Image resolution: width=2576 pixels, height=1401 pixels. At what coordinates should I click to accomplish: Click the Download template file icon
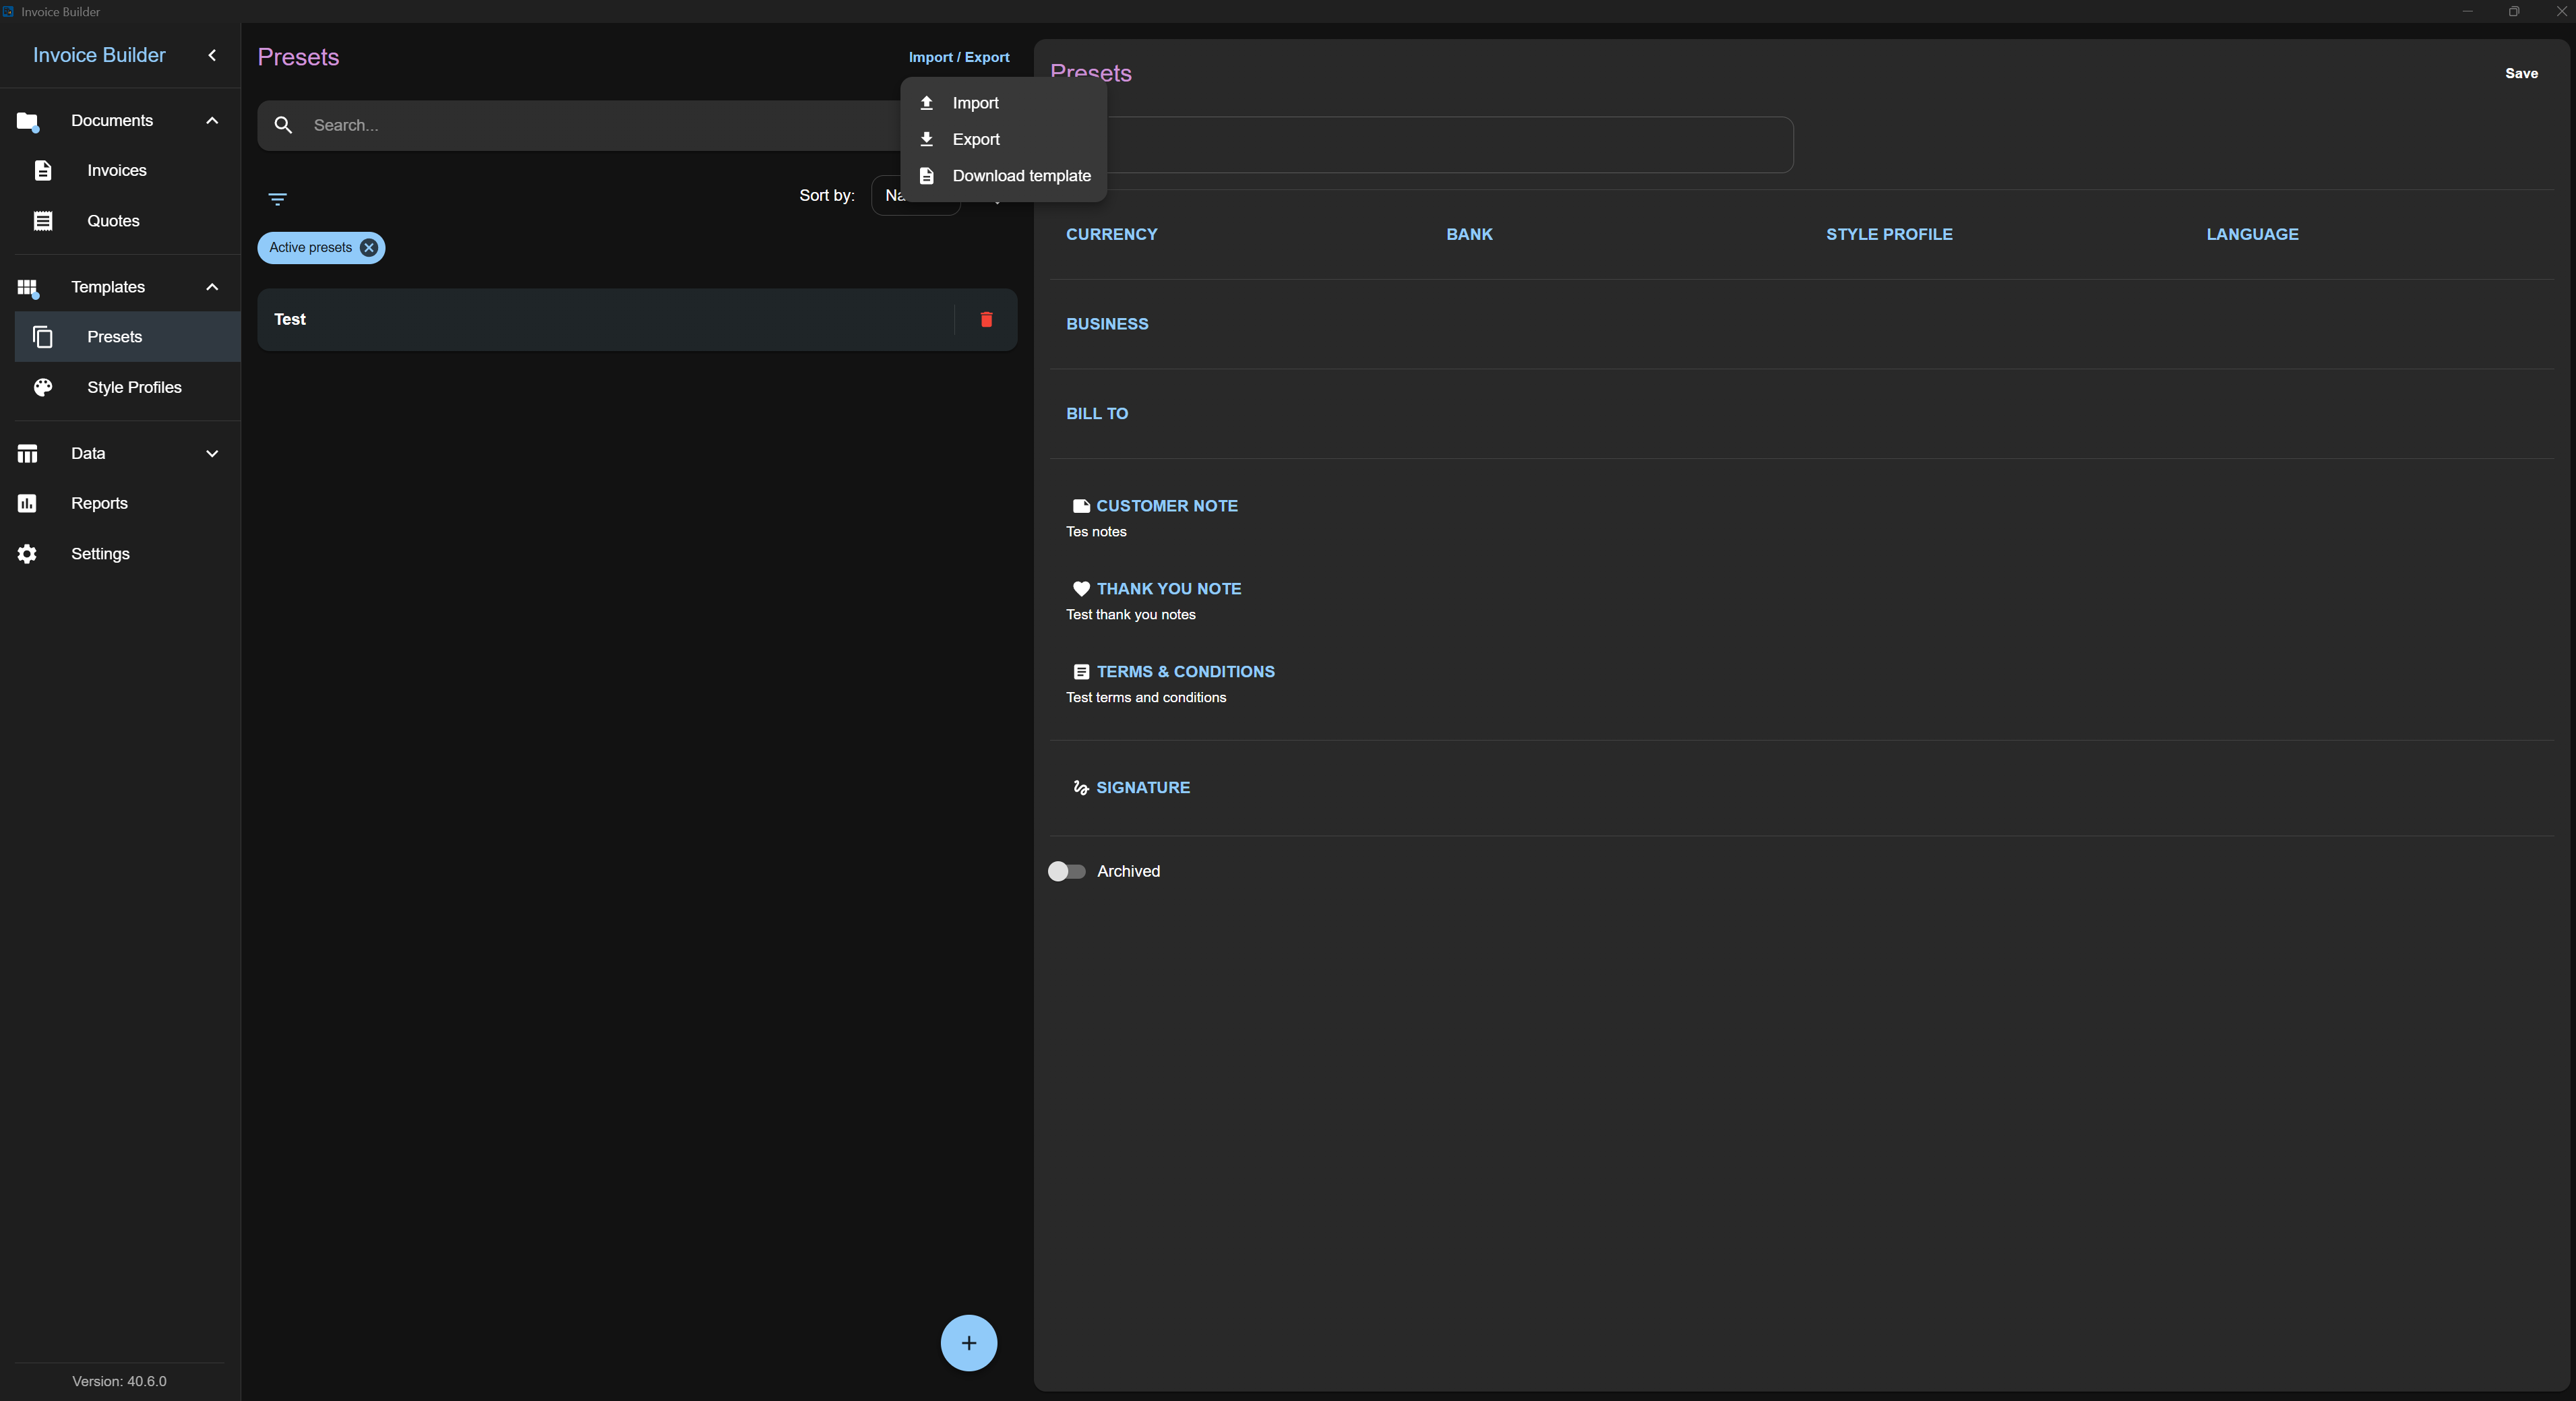click(x=927, y=176)
